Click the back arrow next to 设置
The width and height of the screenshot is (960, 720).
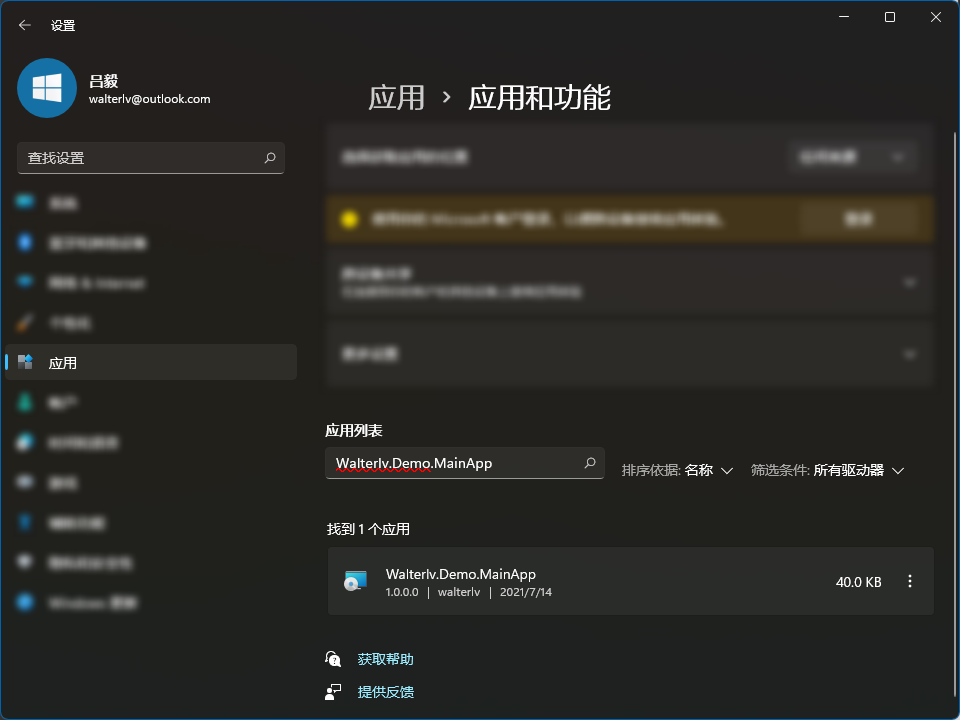coord(25,25)
